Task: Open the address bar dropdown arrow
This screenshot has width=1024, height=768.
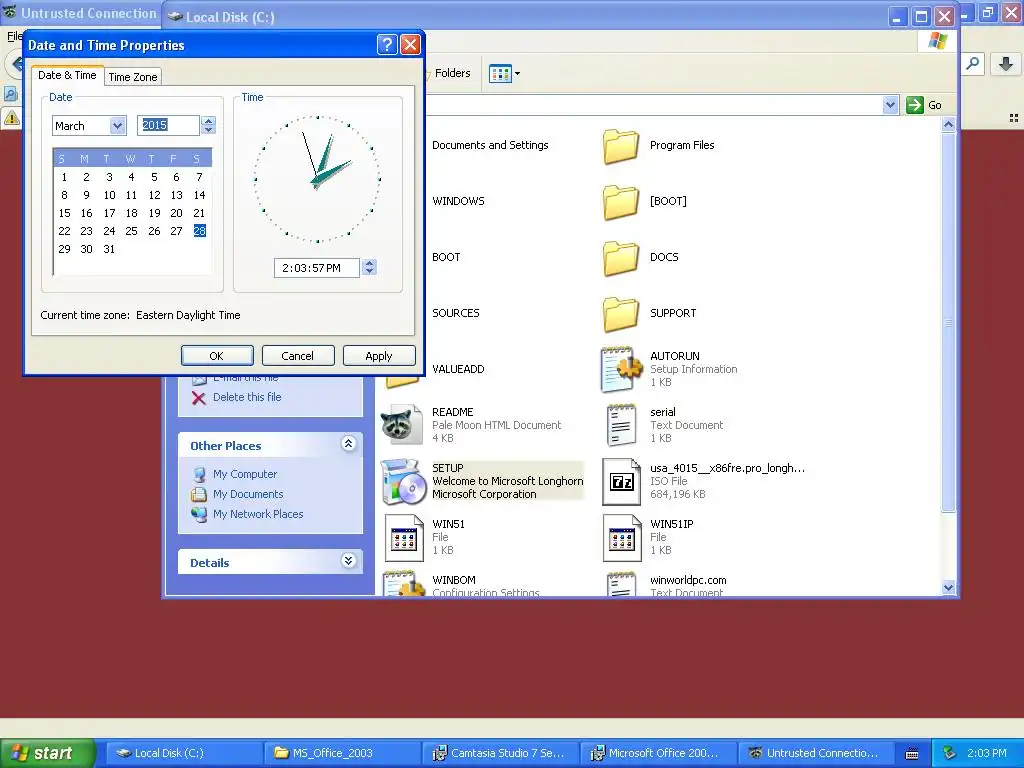Action: [x=890, y=104]
